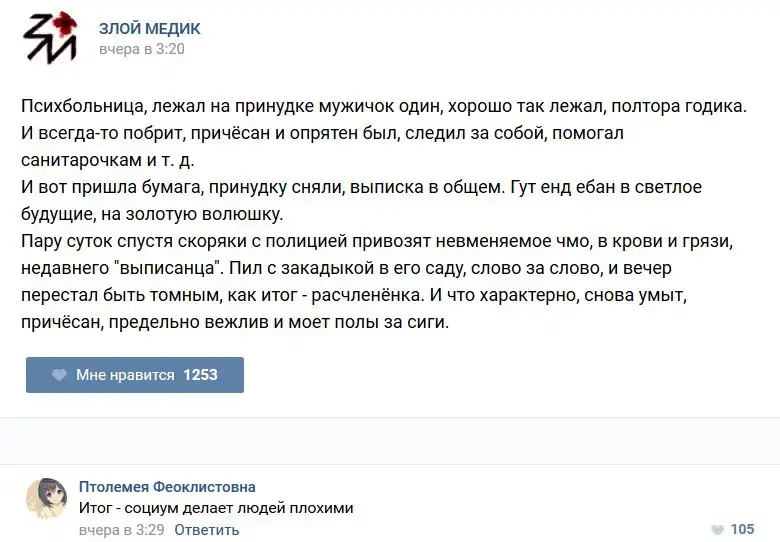Image resolution: width=780 pixels, height=542 pixels.
Task: Click the heart icon in the like button
Action: click(x=59, y=375)
